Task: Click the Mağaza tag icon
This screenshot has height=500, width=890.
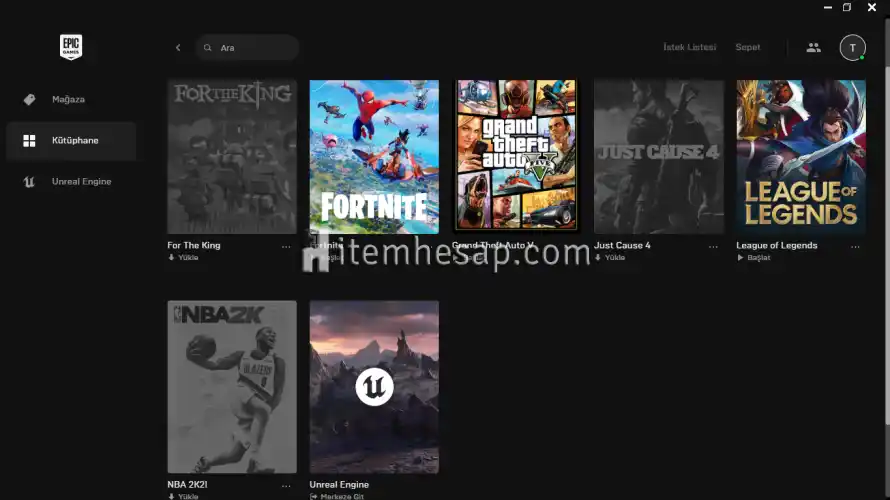Action: pos(30,100)
